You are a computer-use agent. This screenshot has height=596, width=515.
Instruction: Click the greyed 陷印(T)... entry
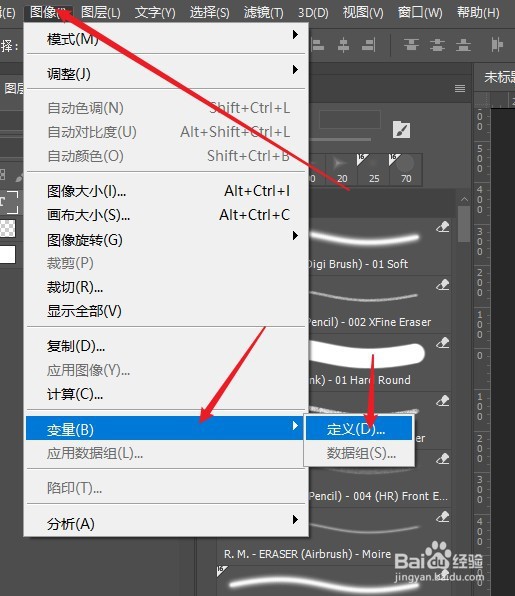[x=167, y=488]
